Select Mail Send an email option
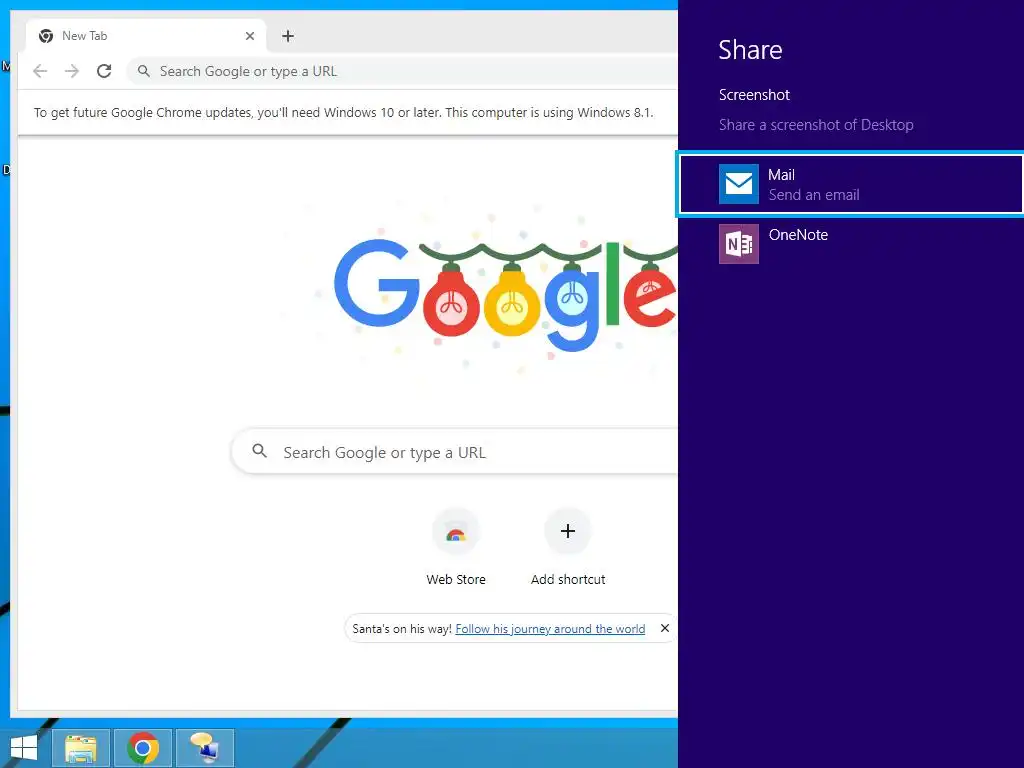The image size is (1024, 768). coord(850,184)
